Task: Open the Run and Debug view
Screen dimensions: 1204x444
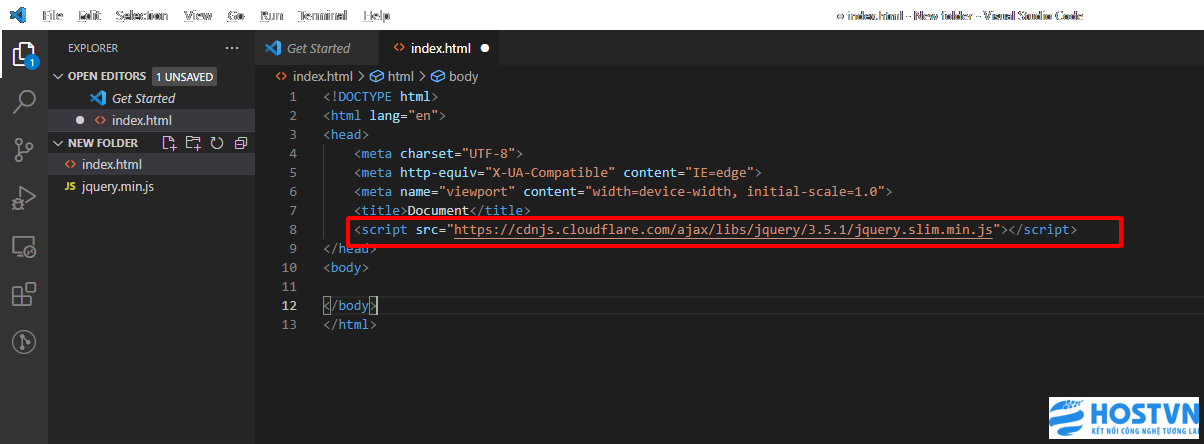Action: 23,198
